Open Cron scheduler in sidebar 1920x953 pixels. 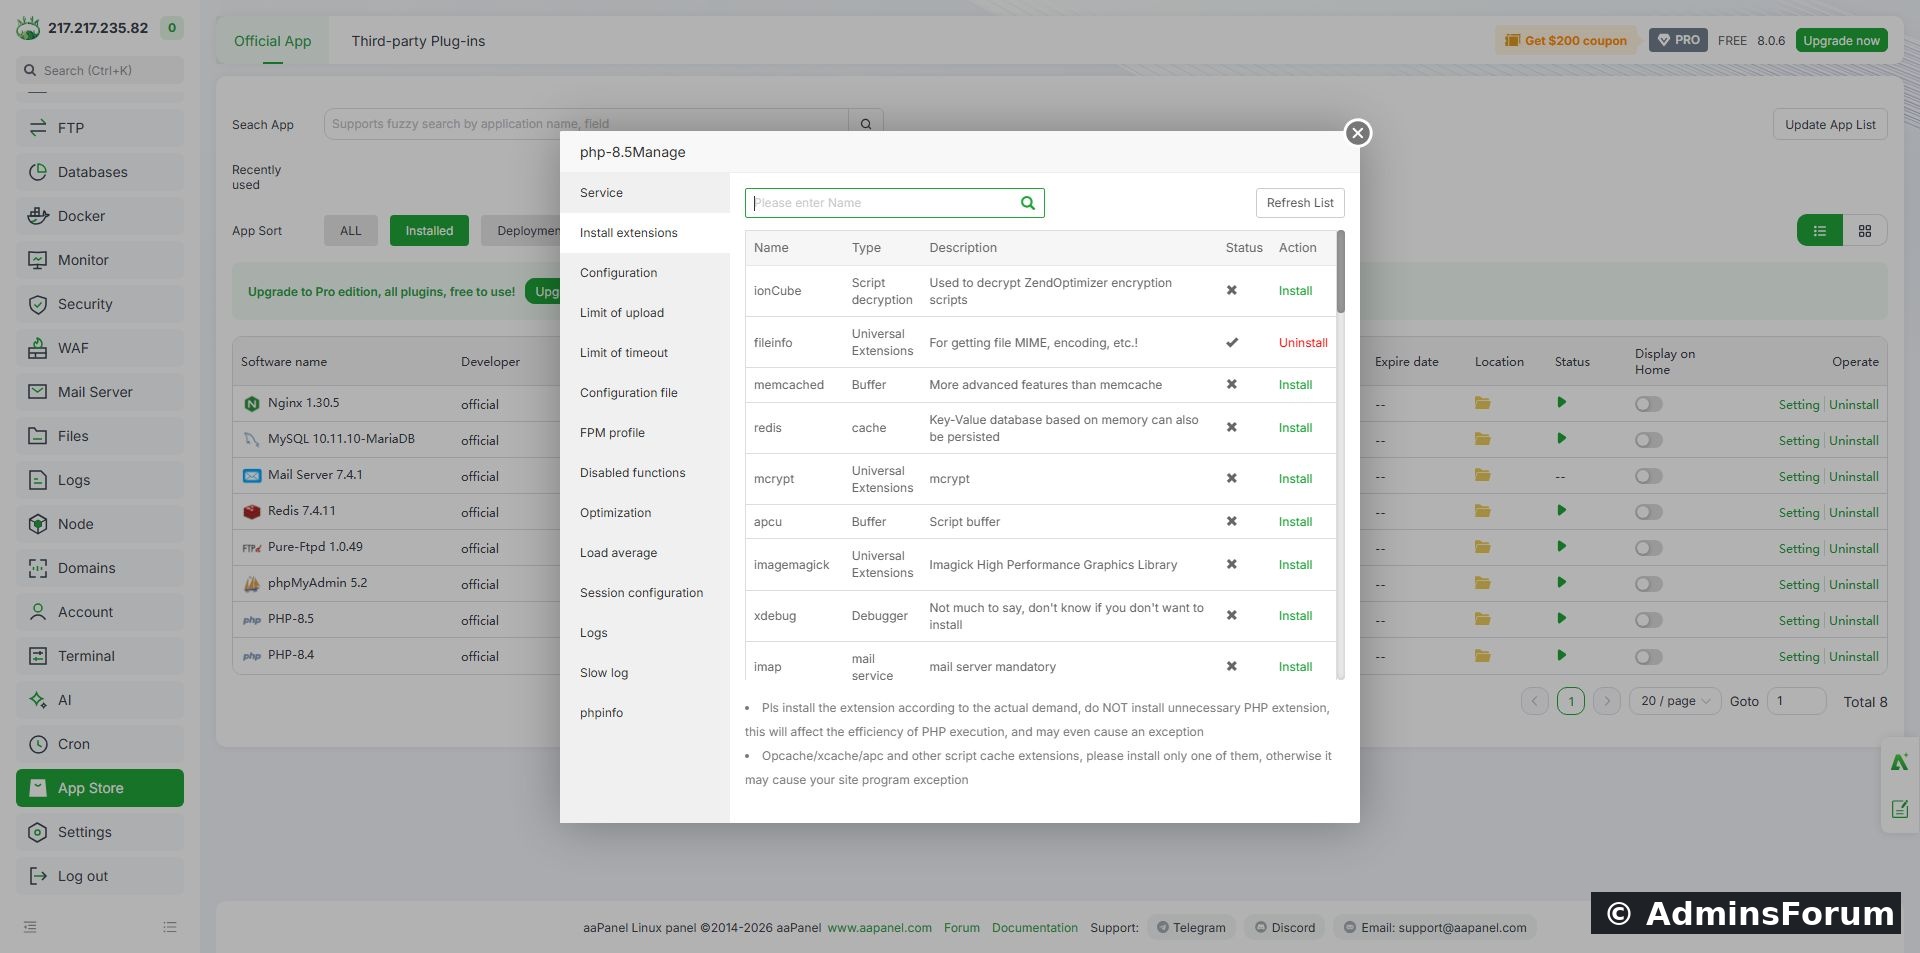point(100,744)
